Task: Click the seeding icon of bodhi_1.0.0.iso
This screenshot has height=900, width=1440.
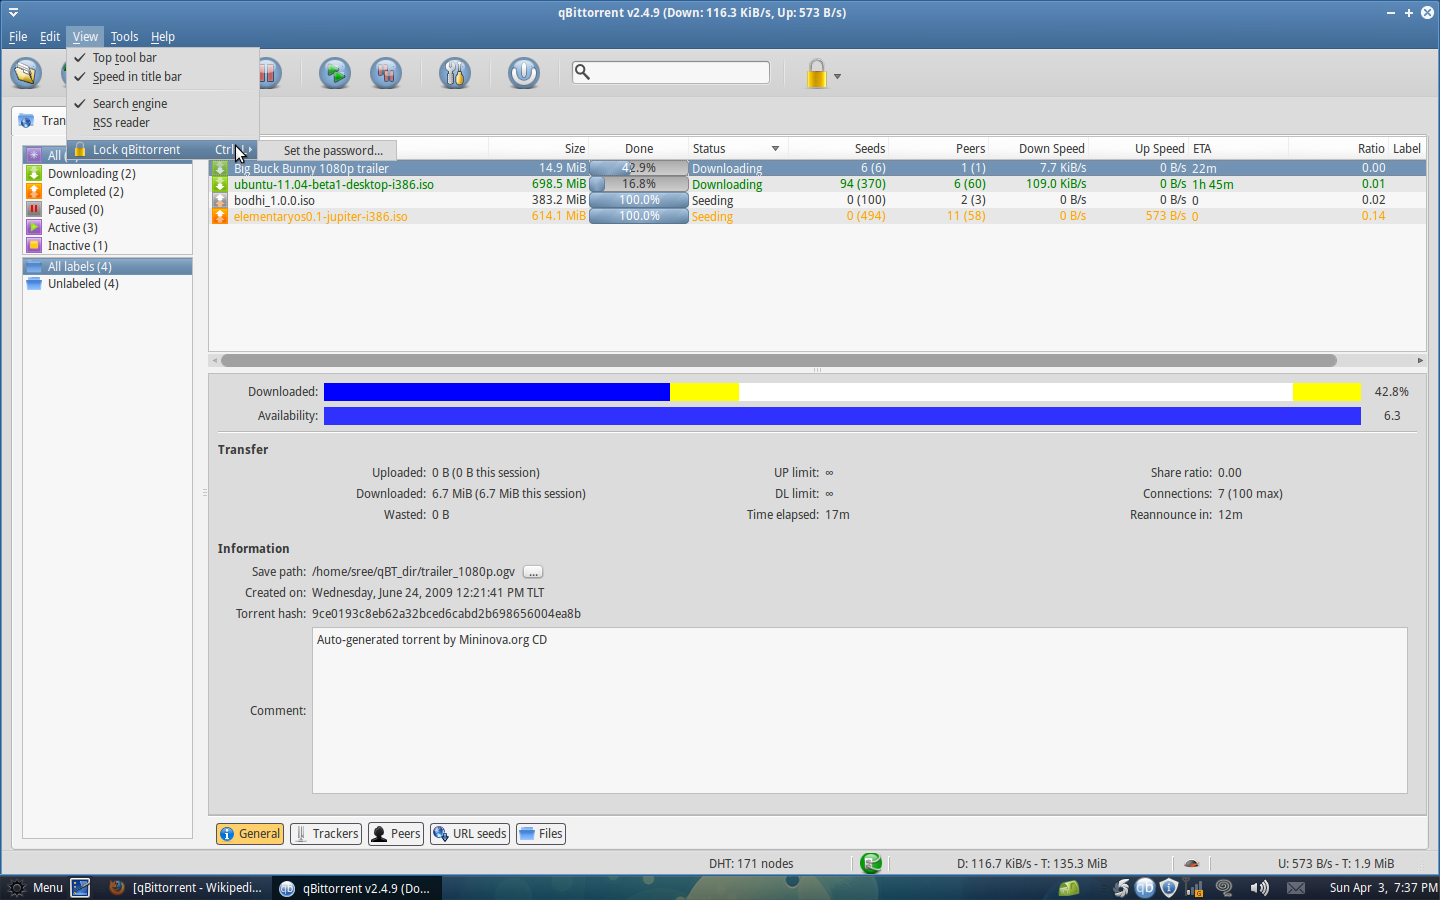Action: point(220,200)
